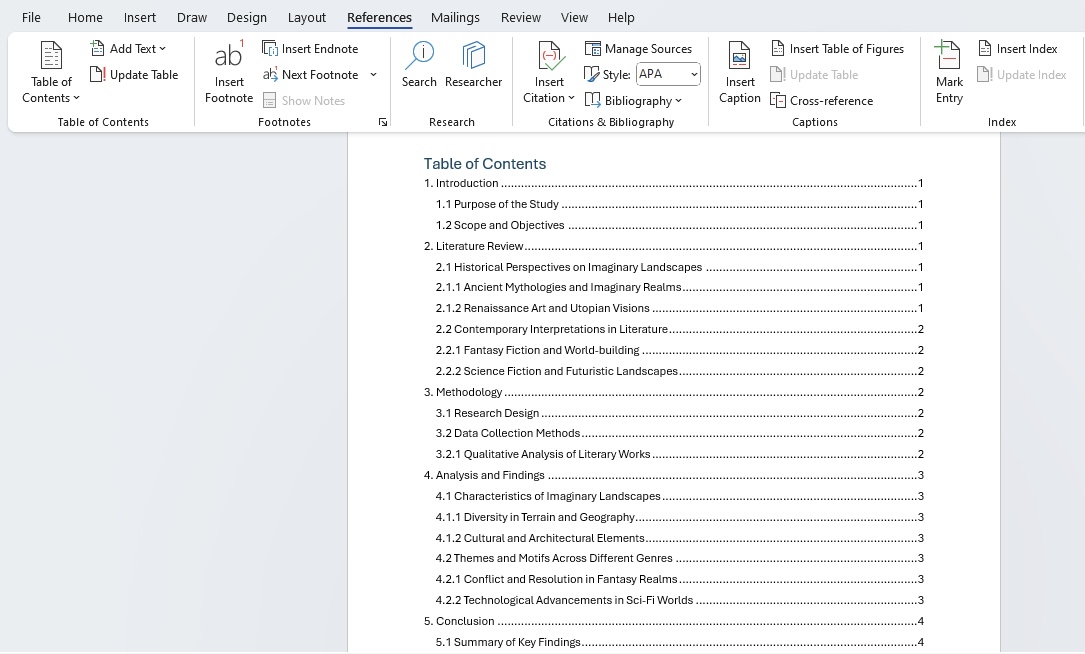Click '4.1.1 Diversity in Terrain and Geography'
This screenshot has width=1085, height=654.
coord(680,517)
